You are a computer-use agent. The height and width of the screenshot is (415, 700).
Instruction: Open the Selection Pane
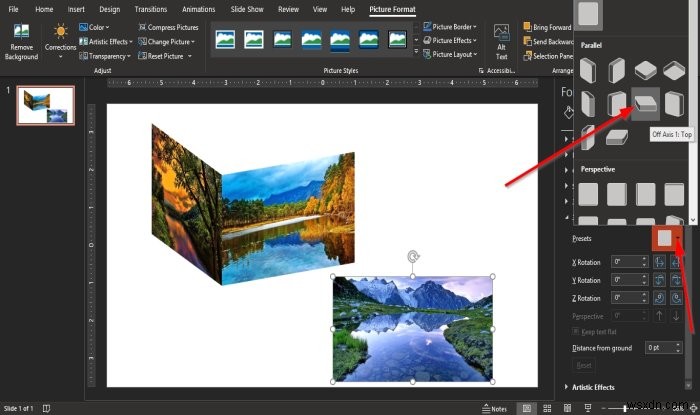pyautogui.click(x=548, y=56)
